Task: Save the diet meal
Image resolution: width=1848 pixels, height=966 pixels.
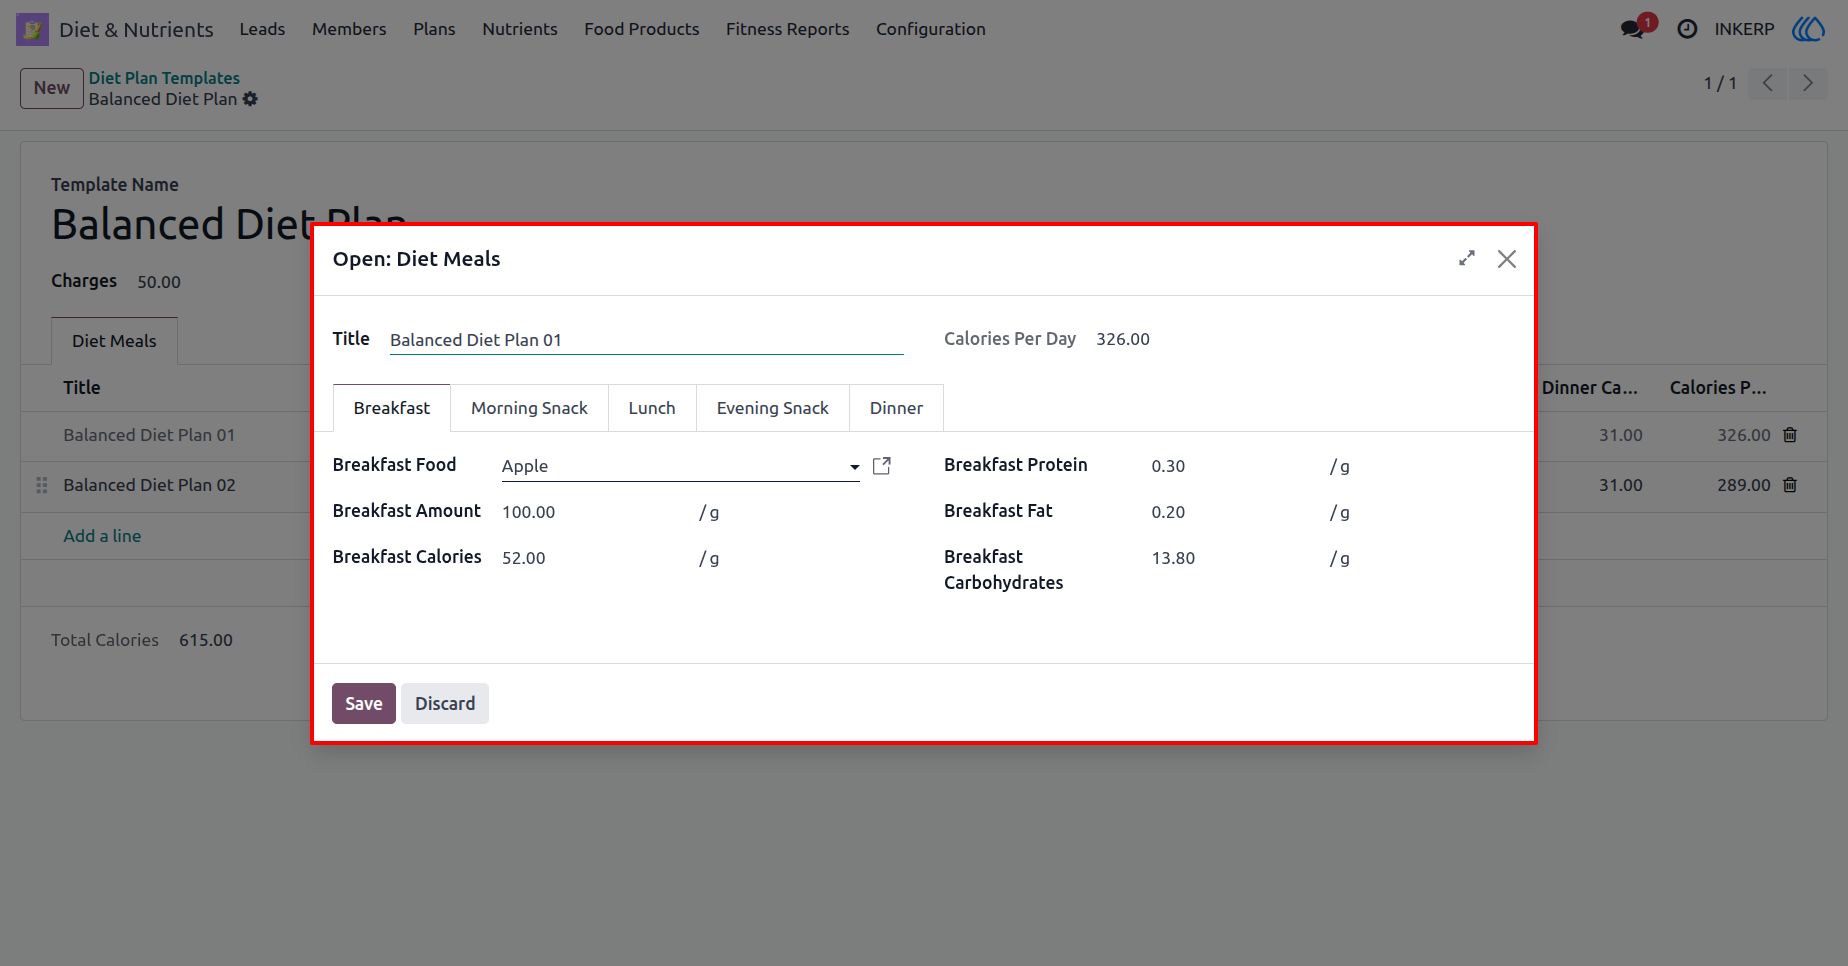Action: 364,703
